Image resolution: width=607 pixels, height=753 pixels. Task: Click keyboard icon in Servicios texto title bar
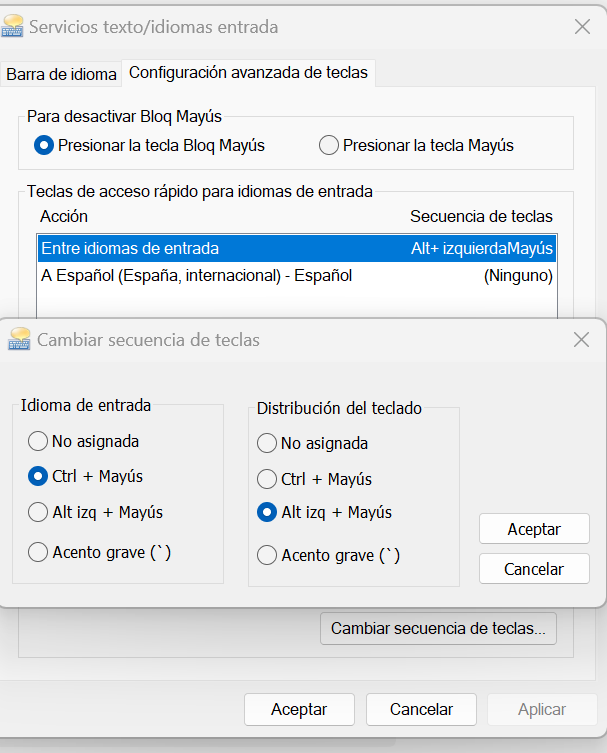[x=14, y=27]
